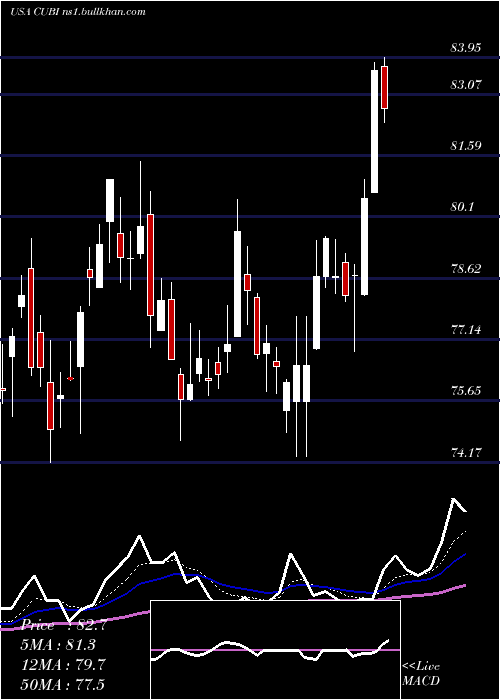Click the <<Live MACD label
500x700 pixels.
point(421,673)
